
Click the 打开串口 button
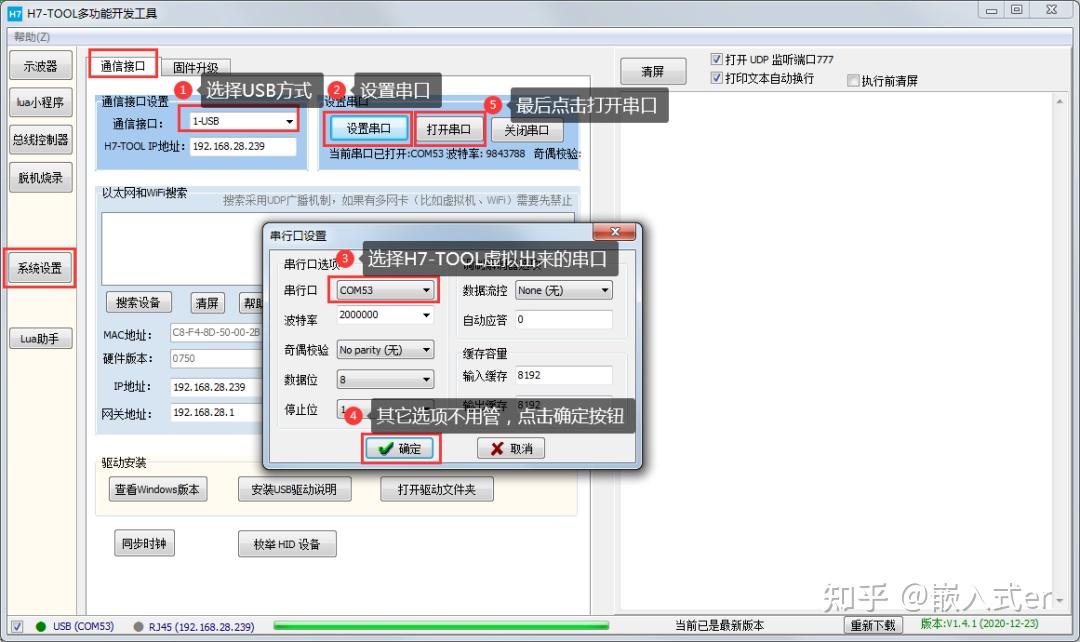(448, 128)
